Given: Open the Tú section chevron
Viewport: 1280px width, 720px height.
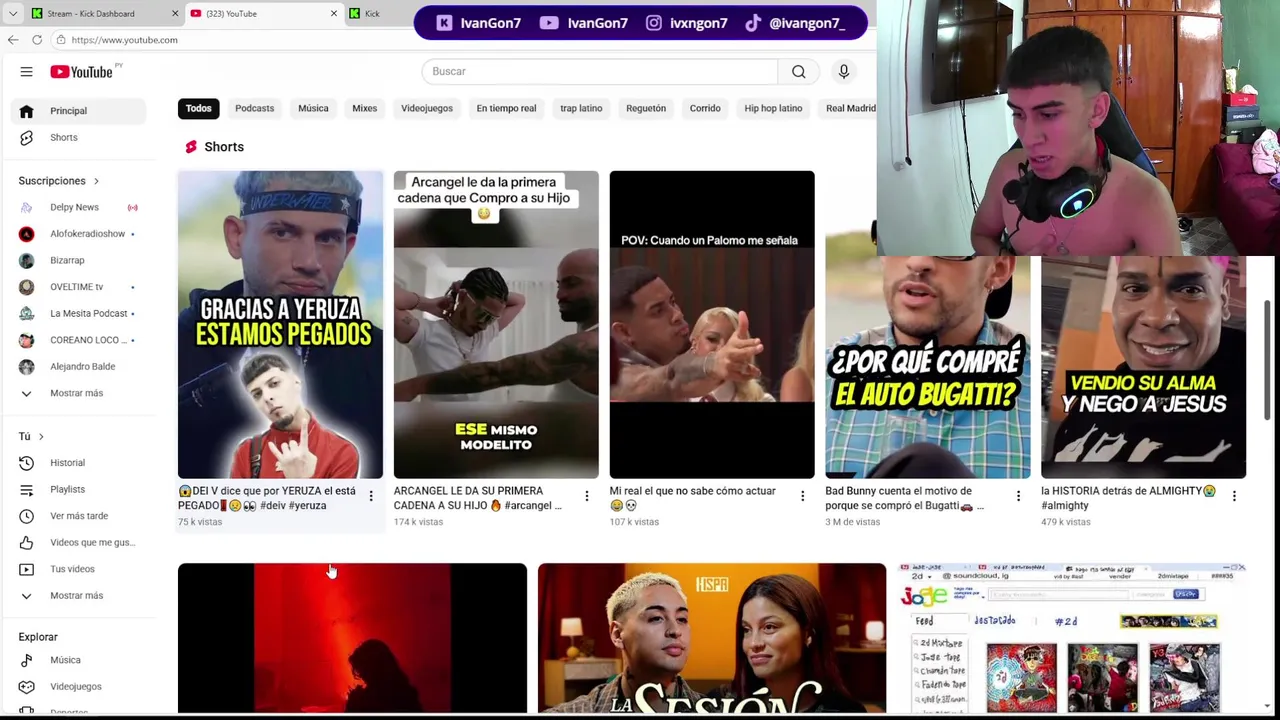Looking at the screenshot, I should click(x=41, y=436).
